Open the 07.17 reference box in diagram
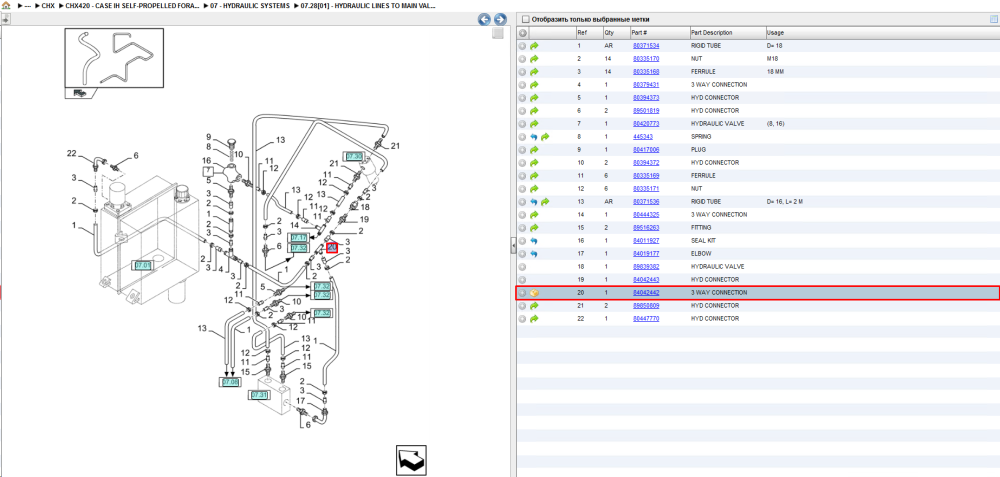This screenshot has height=477, width=1000. [298, 238]
